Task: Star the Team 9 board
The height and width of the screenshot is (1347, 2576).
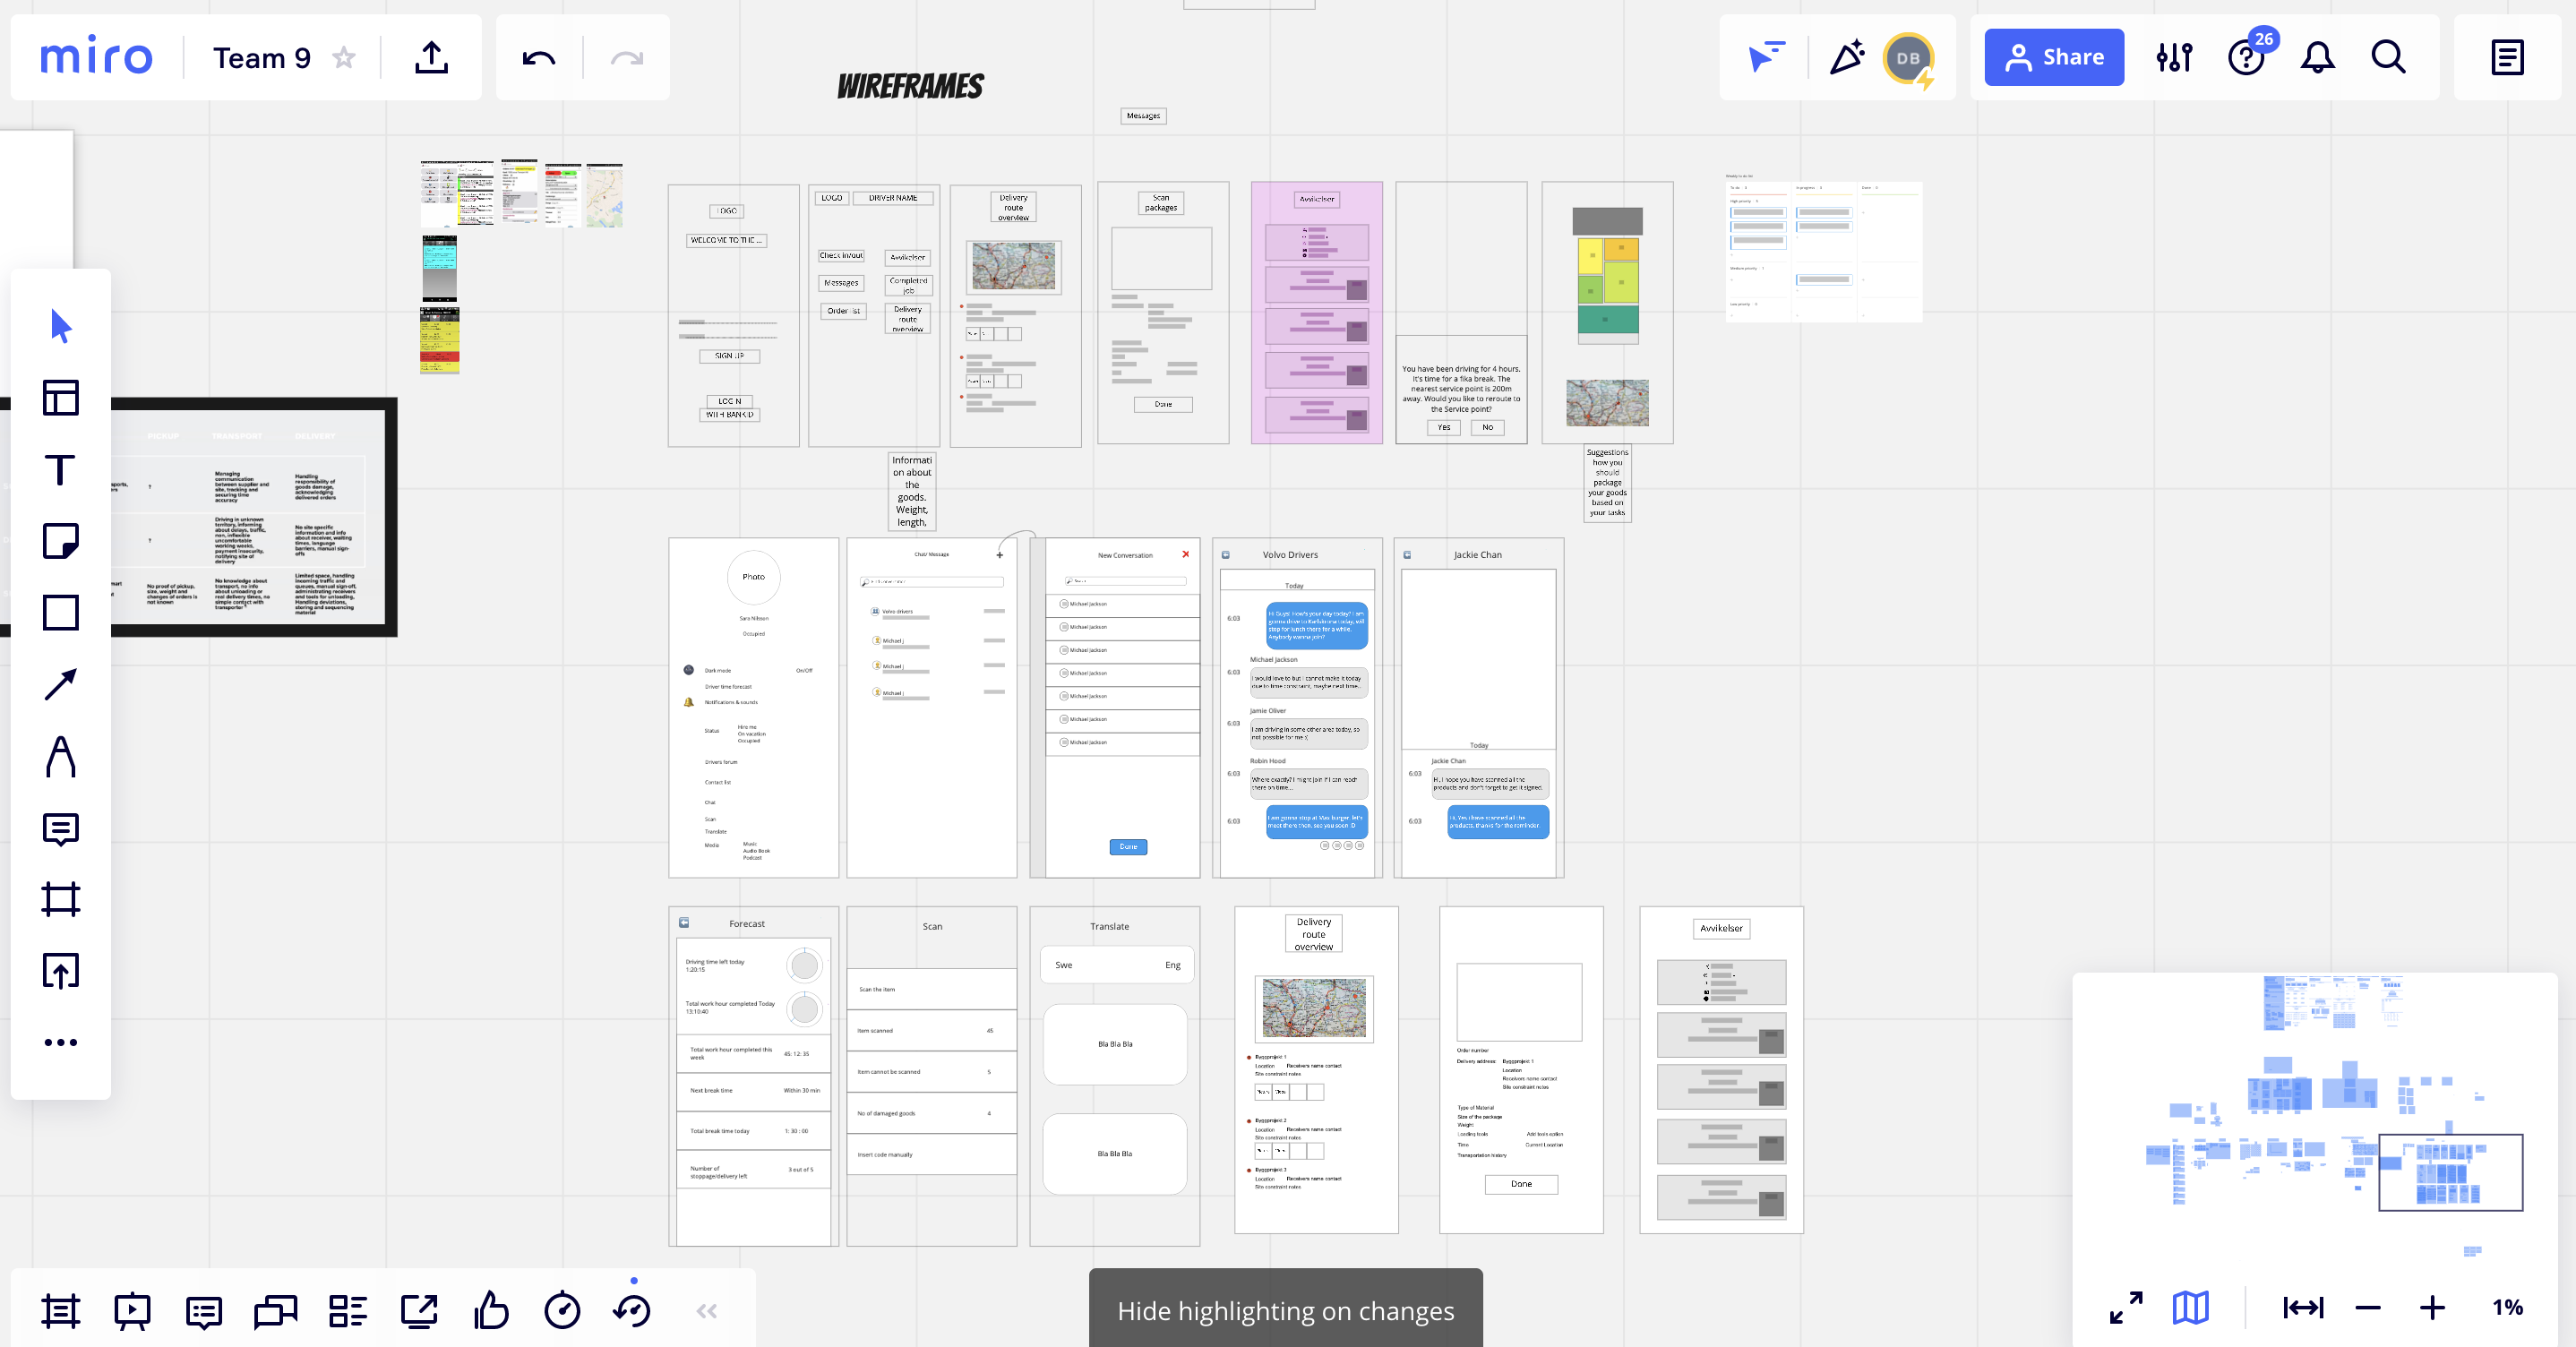Action: coord(344,57)
